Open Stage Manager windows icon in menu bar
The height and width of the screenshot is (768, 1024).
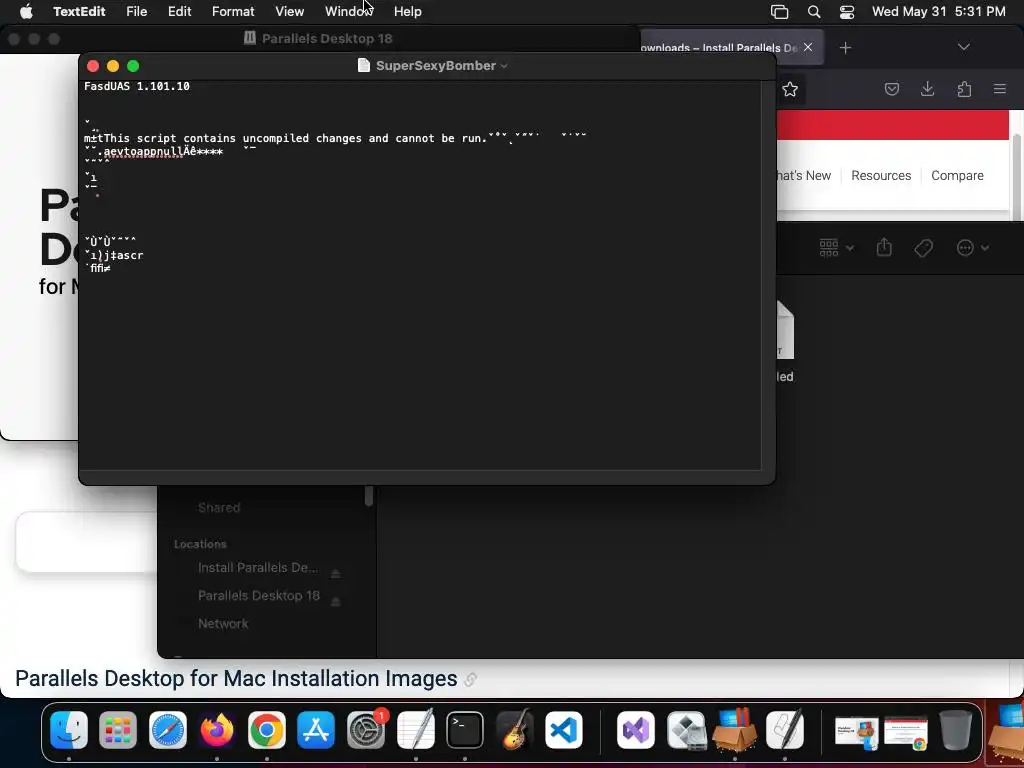click(x=779, y=11)
